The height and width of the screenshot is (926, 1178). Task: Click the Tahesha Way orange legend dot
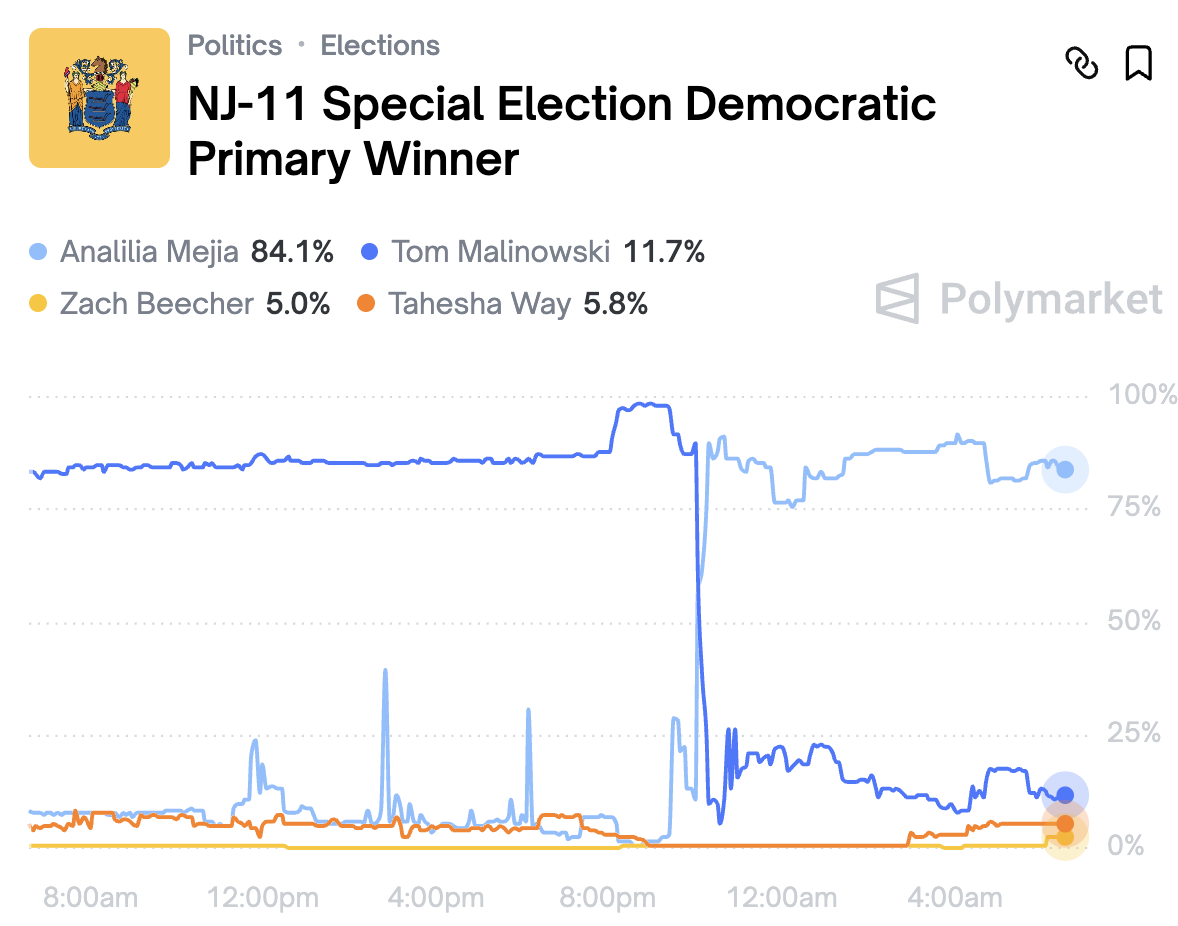[x=367, y=304]
